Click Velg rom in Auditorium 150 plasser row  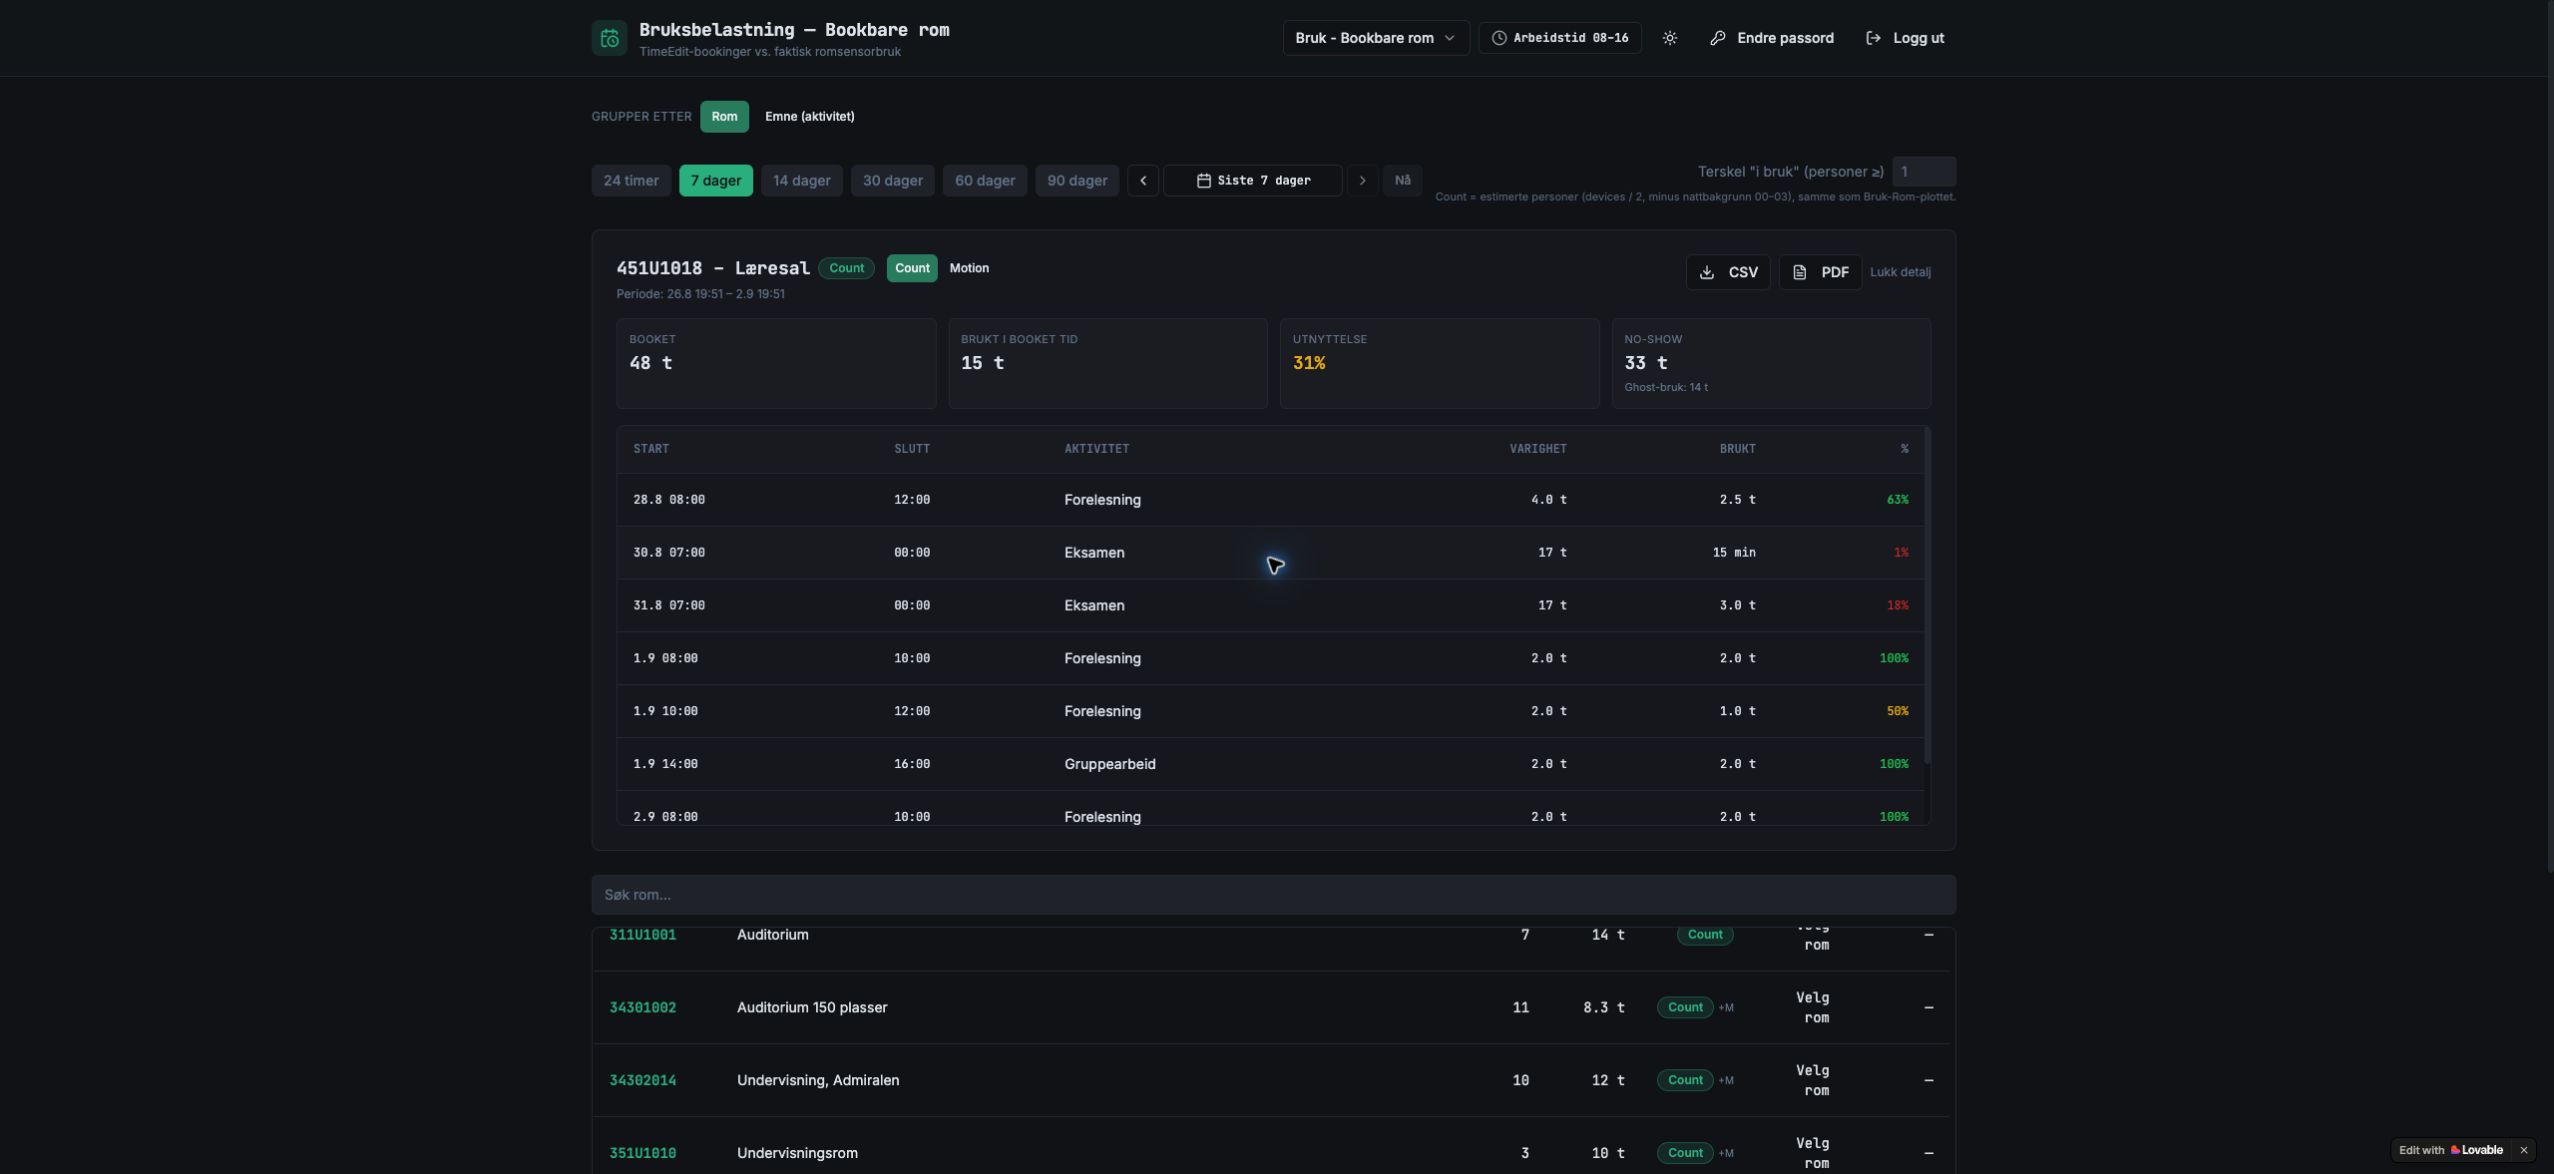coord(1812,1008)
